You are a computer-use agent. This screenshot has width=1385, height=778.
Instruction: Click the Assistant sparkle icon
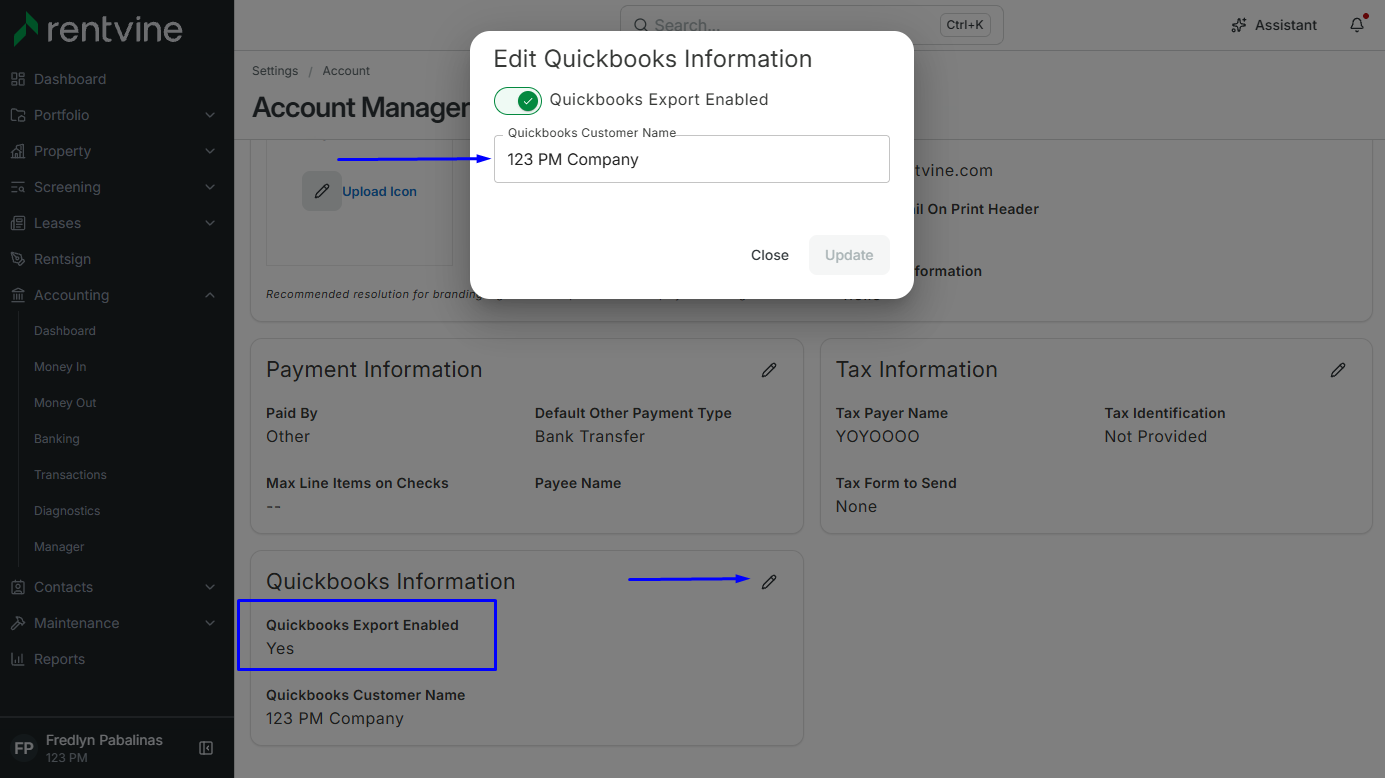point(1240,25)
